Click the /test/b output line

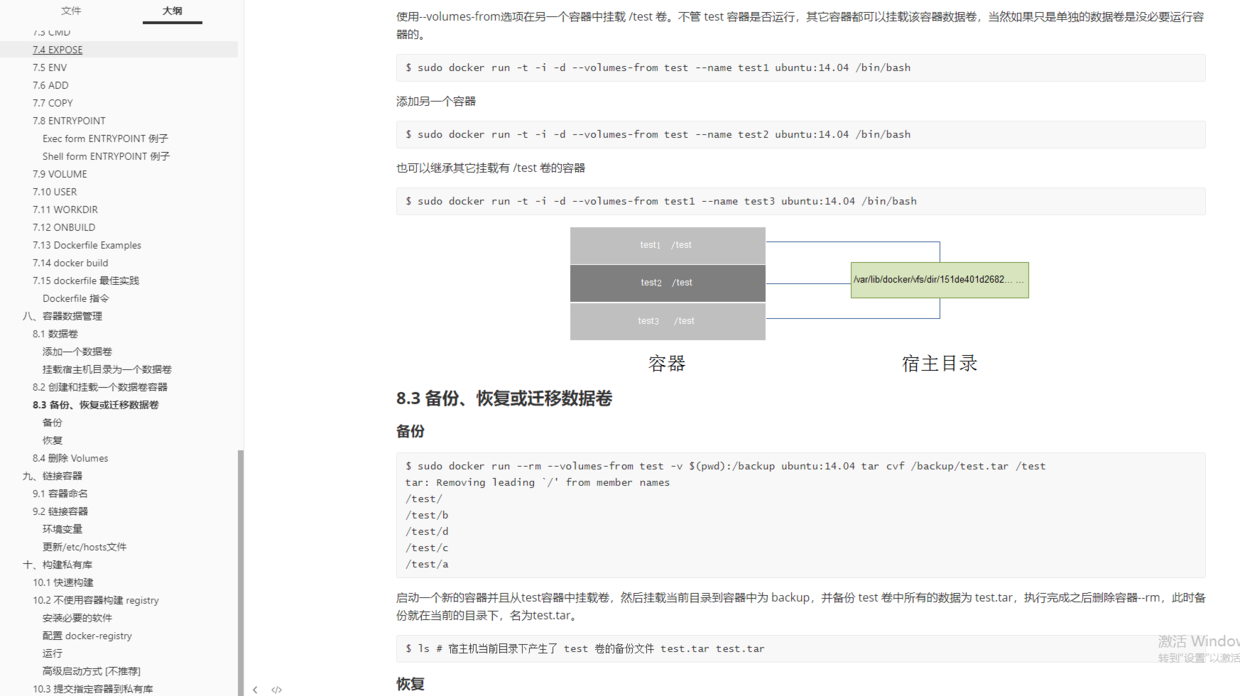point(427,515)
